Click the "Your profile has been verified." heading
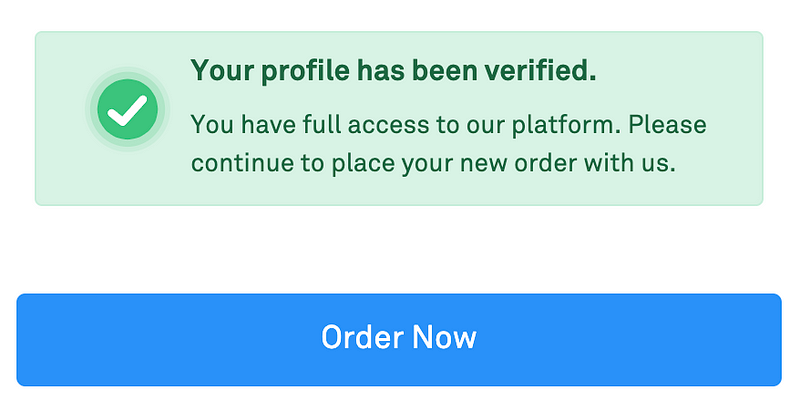800x412 pixels. 393,70
